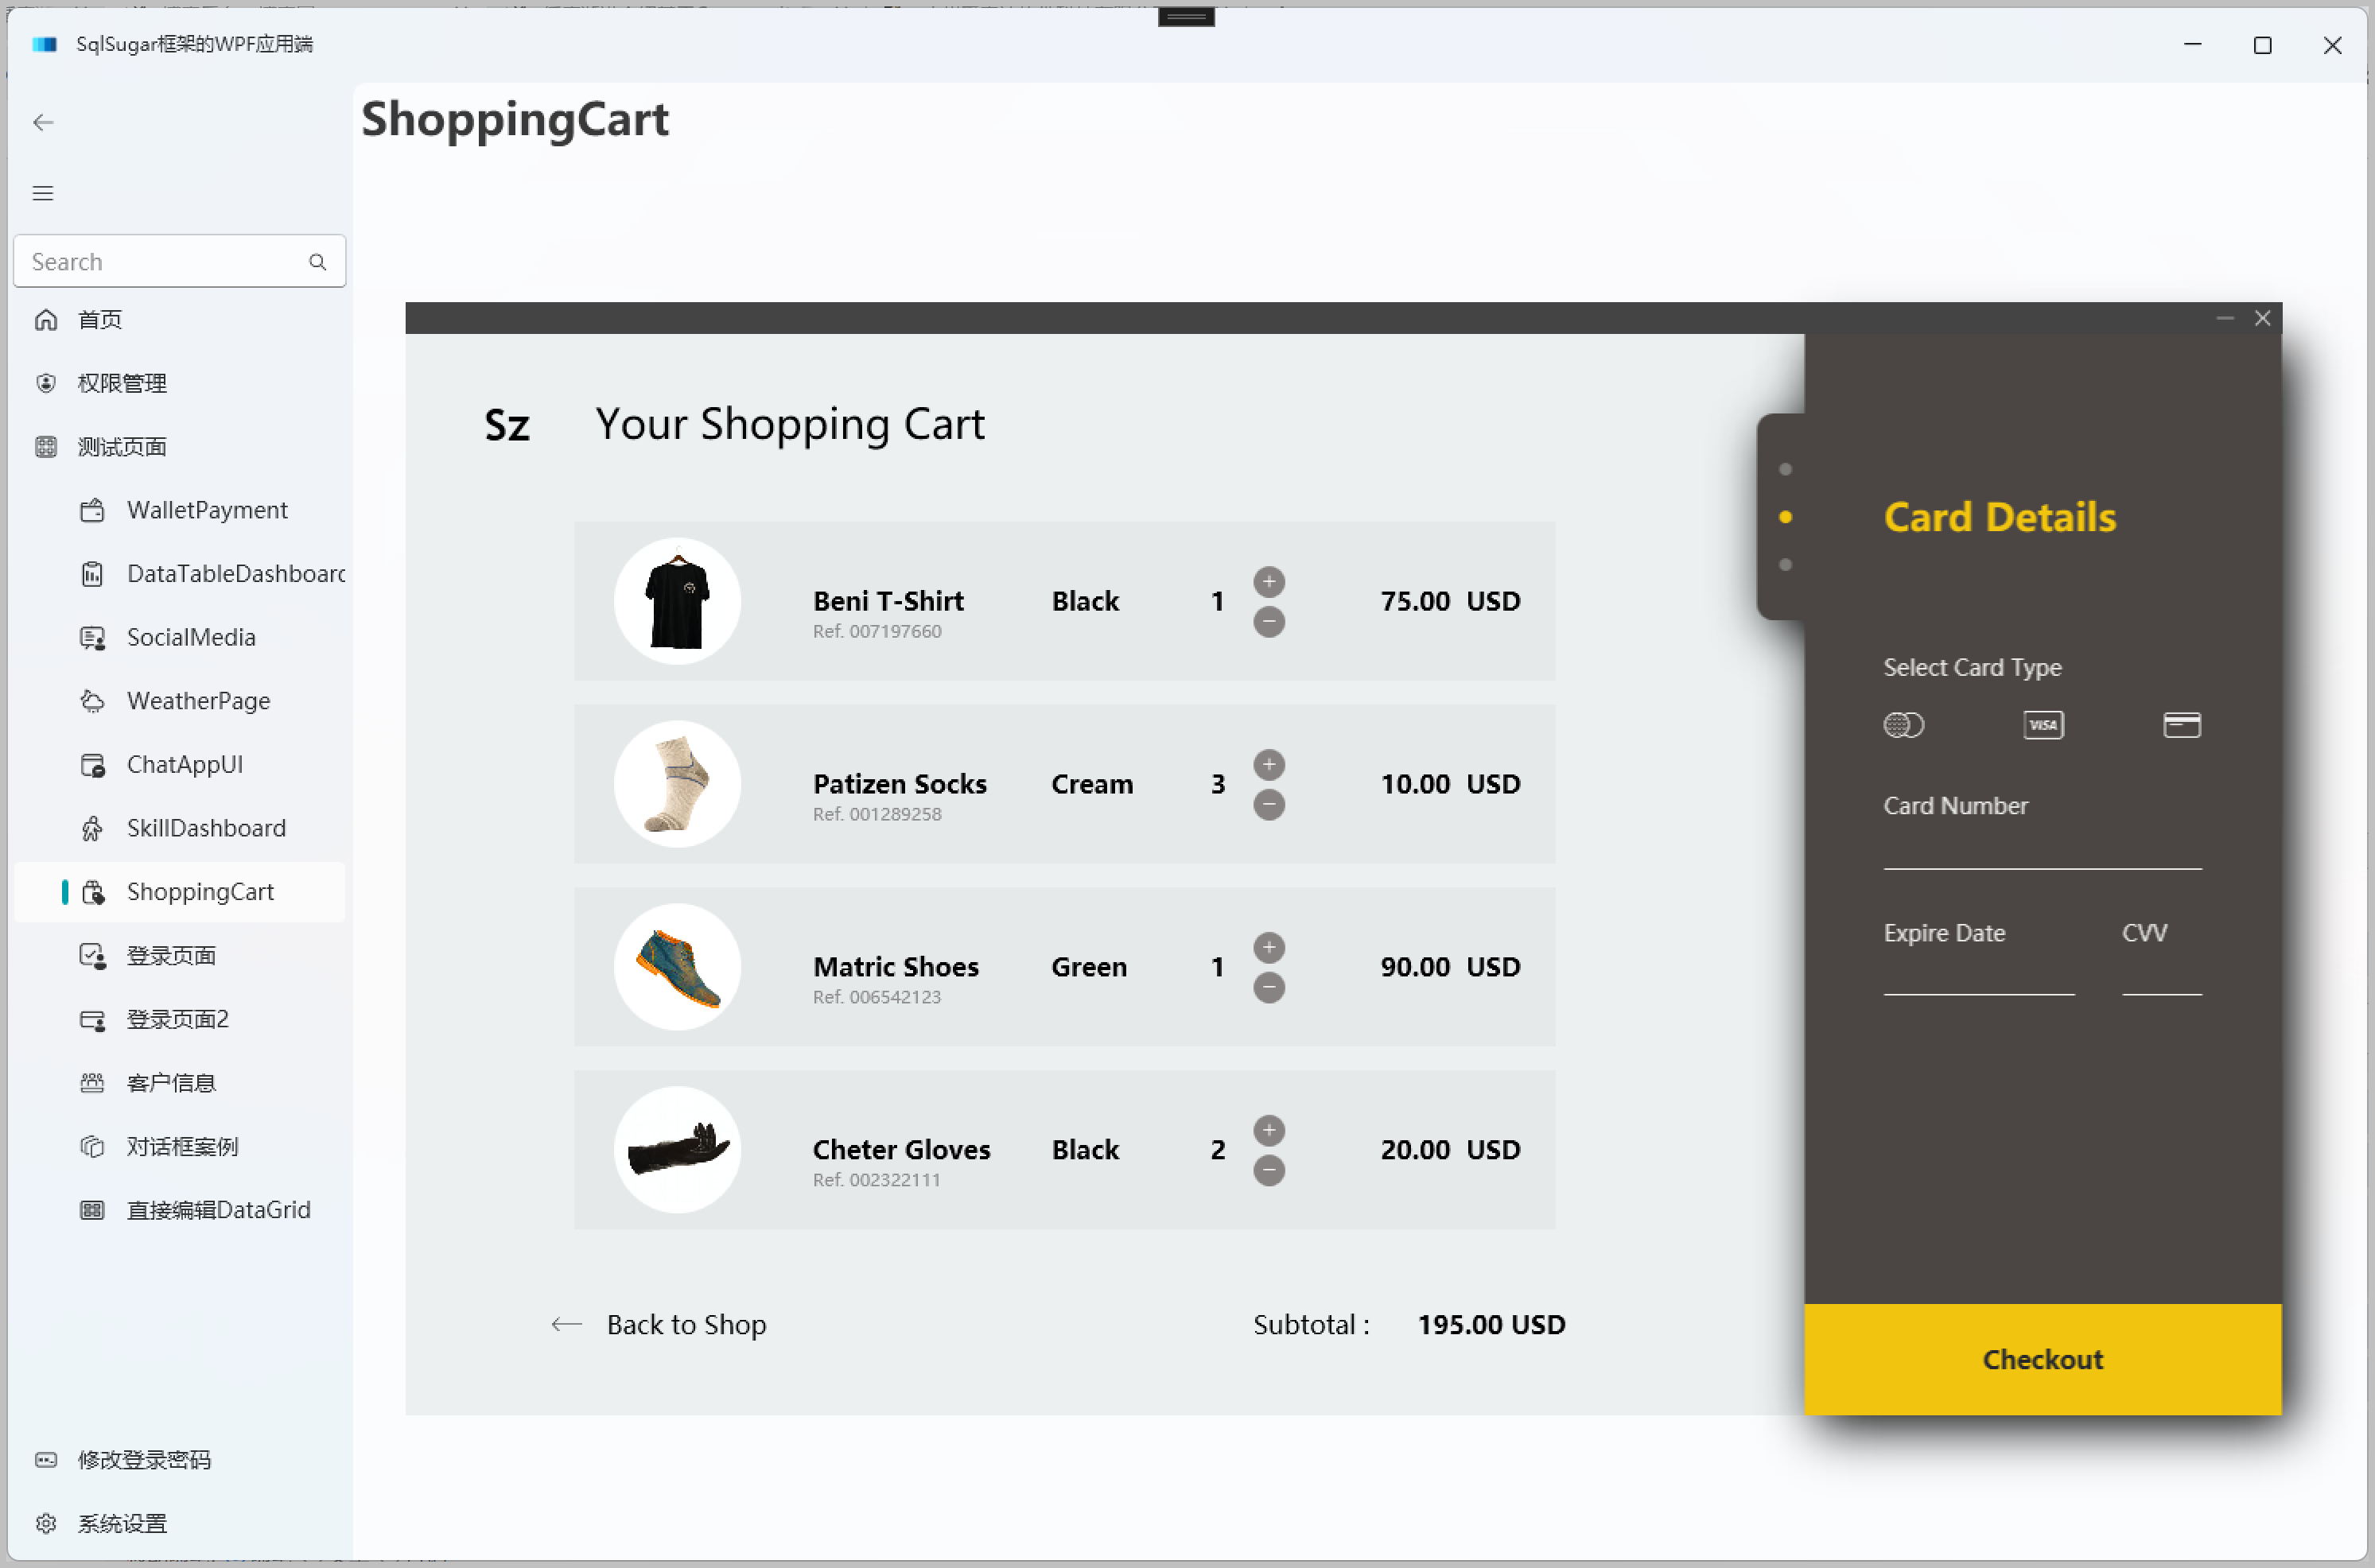Open 首页 home in sidebar
The height and width of the screenshot is (1568, 2375).
tap(100, 320)
